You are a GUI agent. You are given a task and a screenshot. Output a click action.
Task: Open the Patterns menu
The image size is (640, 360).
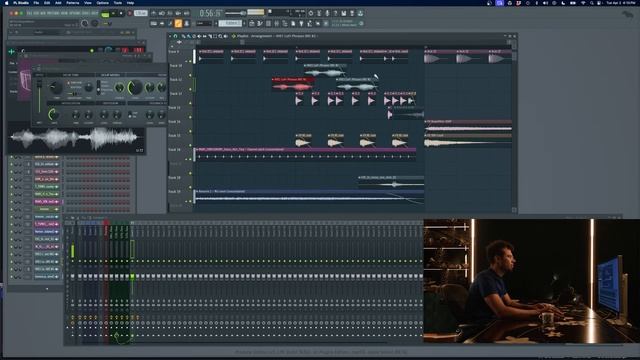(73, 3)
